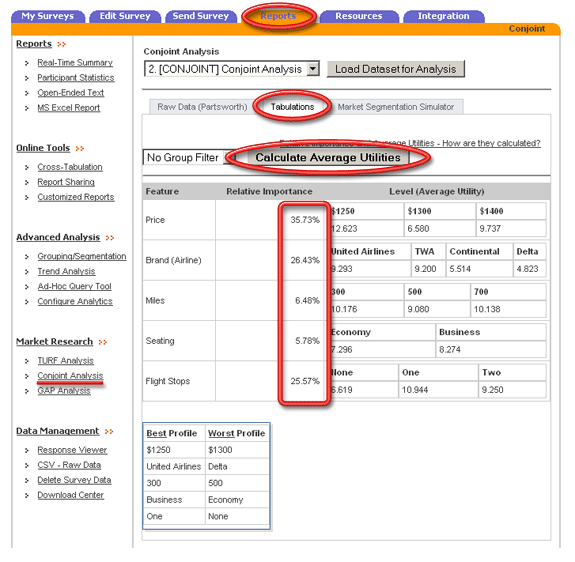Screen dimensions: 575x562
Task: Open Participant Statistics link
Action: [x=76, y=78]
